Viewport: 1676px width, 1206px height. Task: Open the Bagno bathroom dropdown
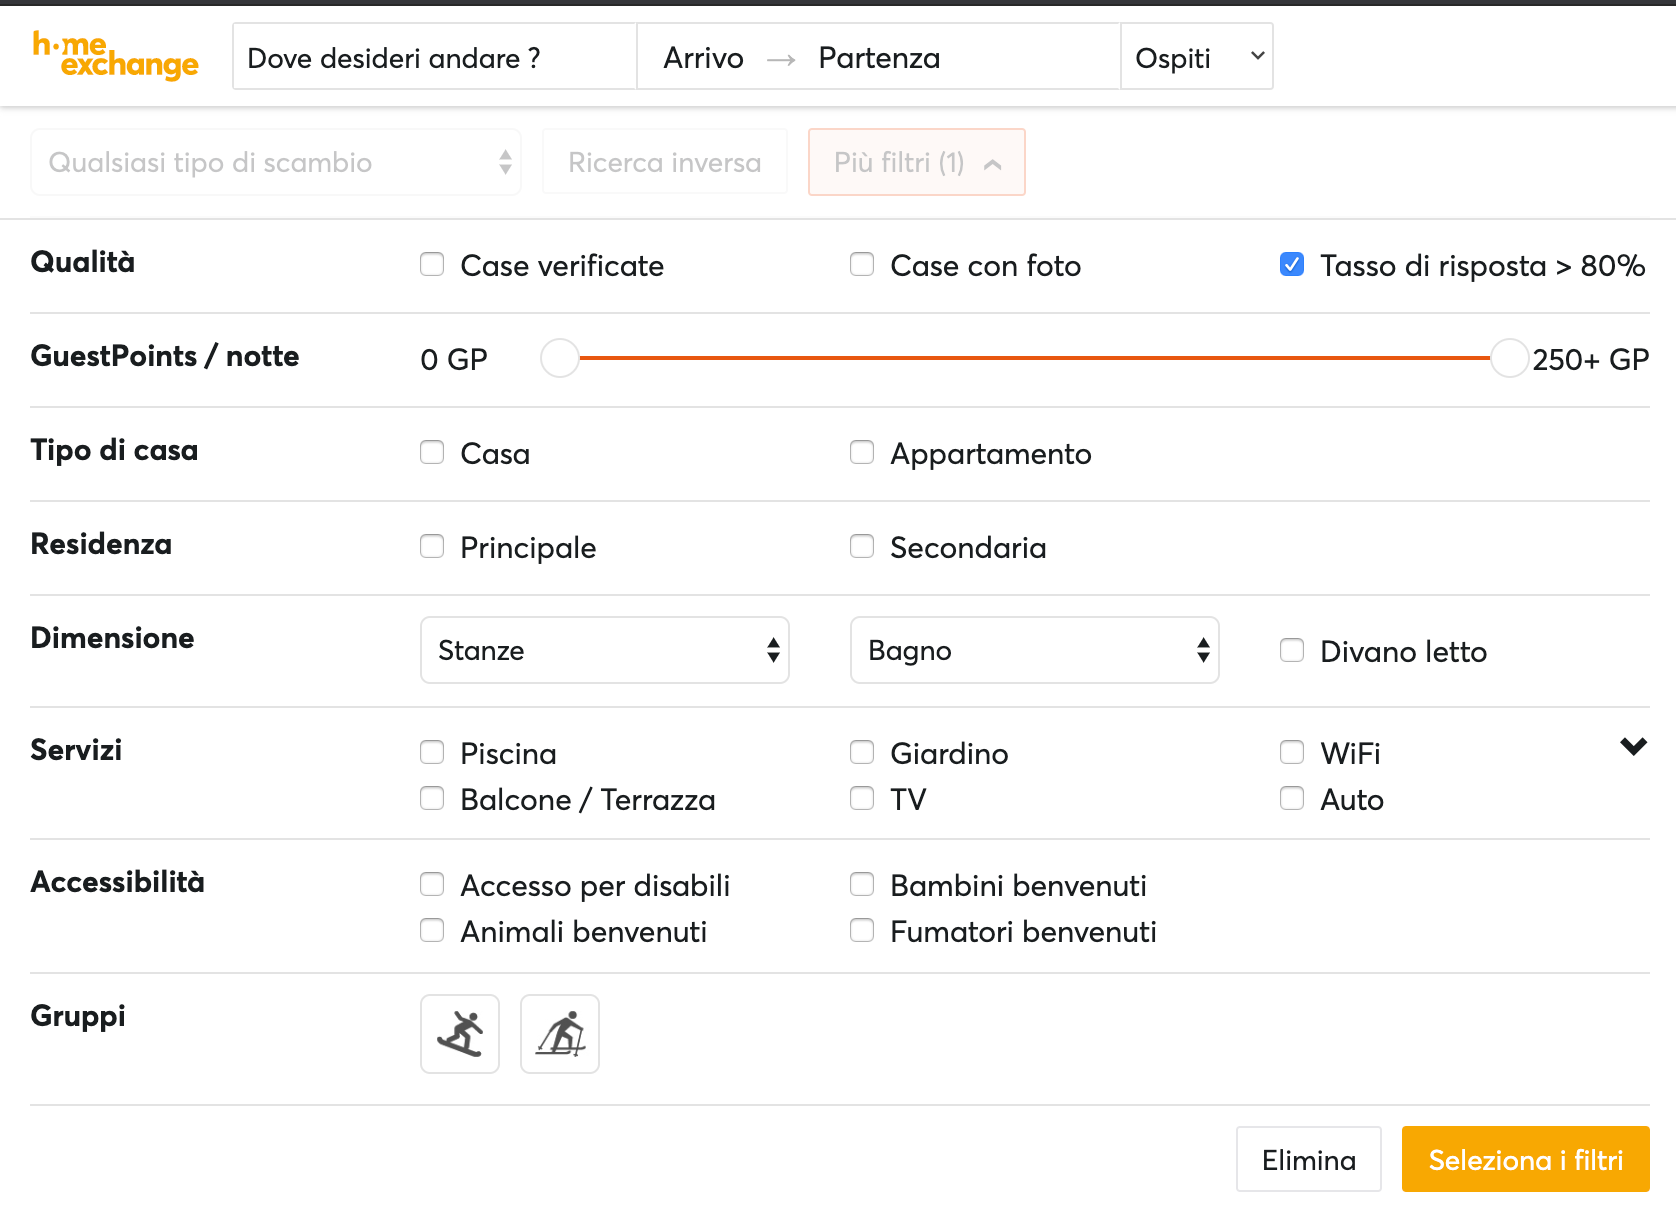[1034, 650]
